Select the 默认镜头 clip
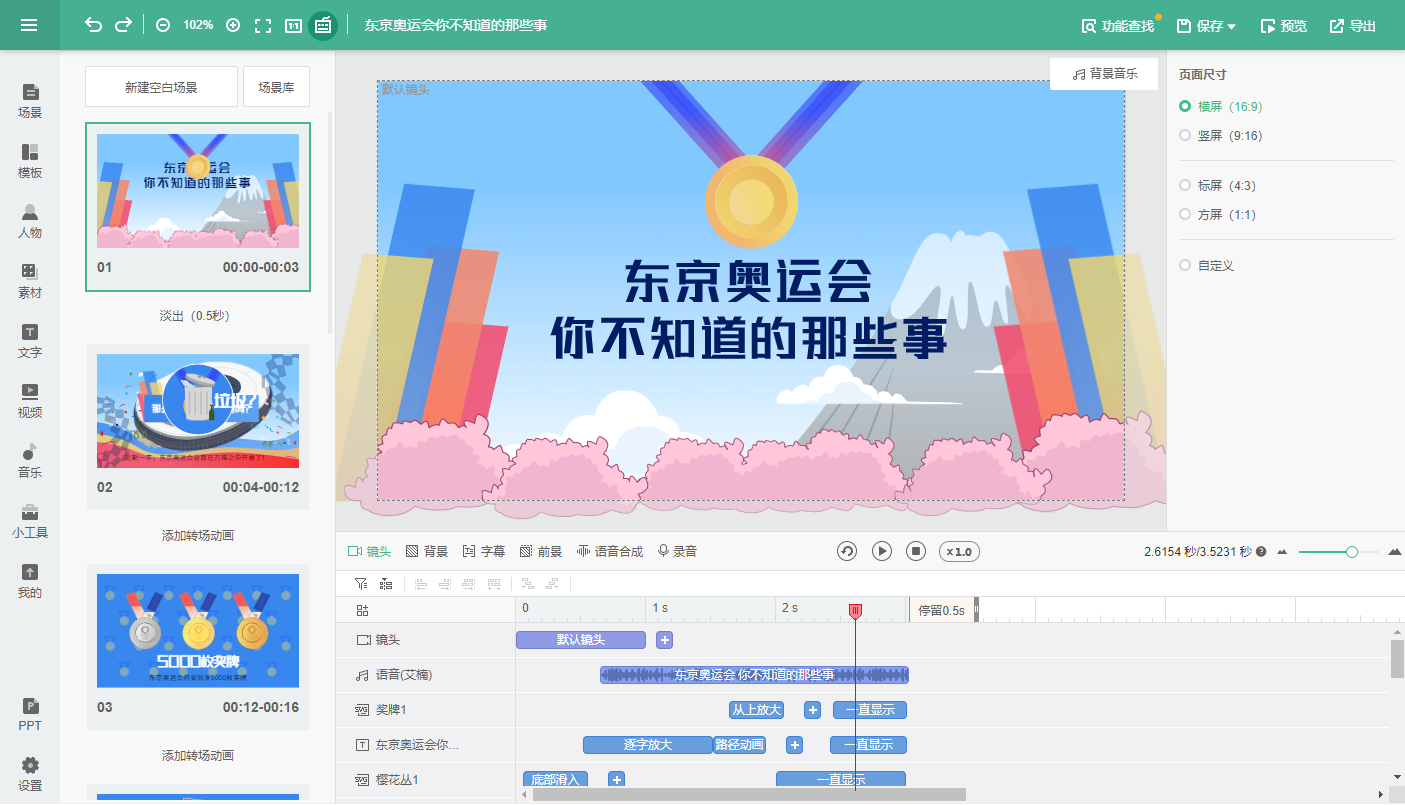This screenshot has height=805, width=1405. 581,640
